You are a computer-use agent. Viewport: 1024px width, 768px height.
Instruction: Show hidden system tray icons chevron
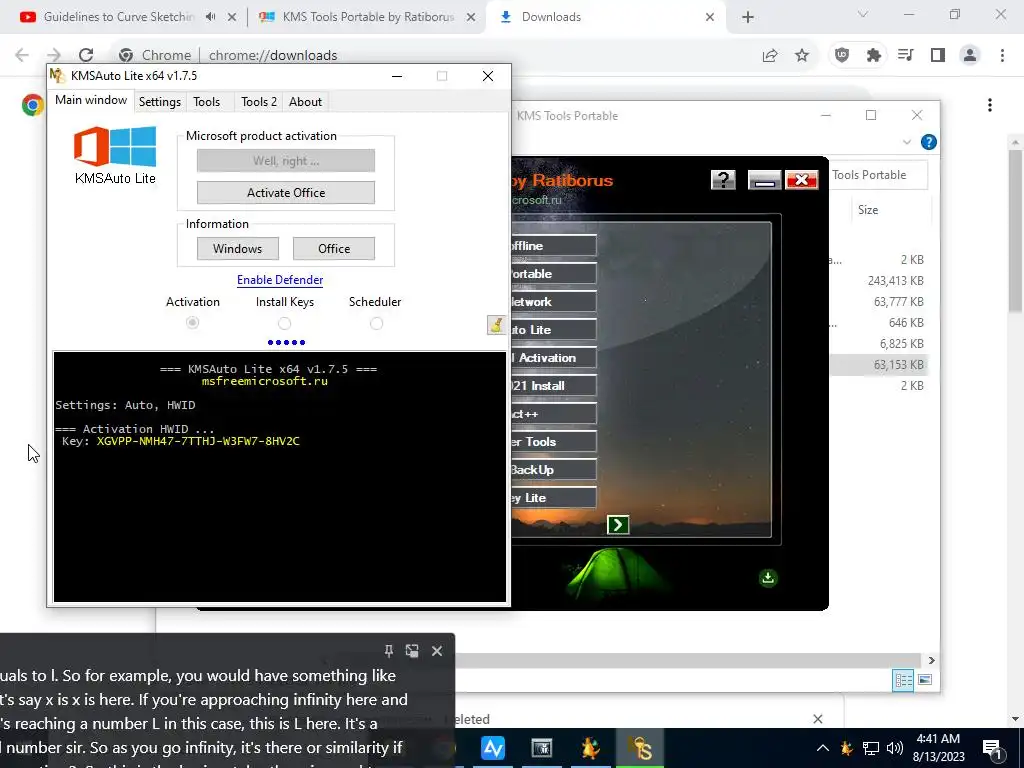823,748
